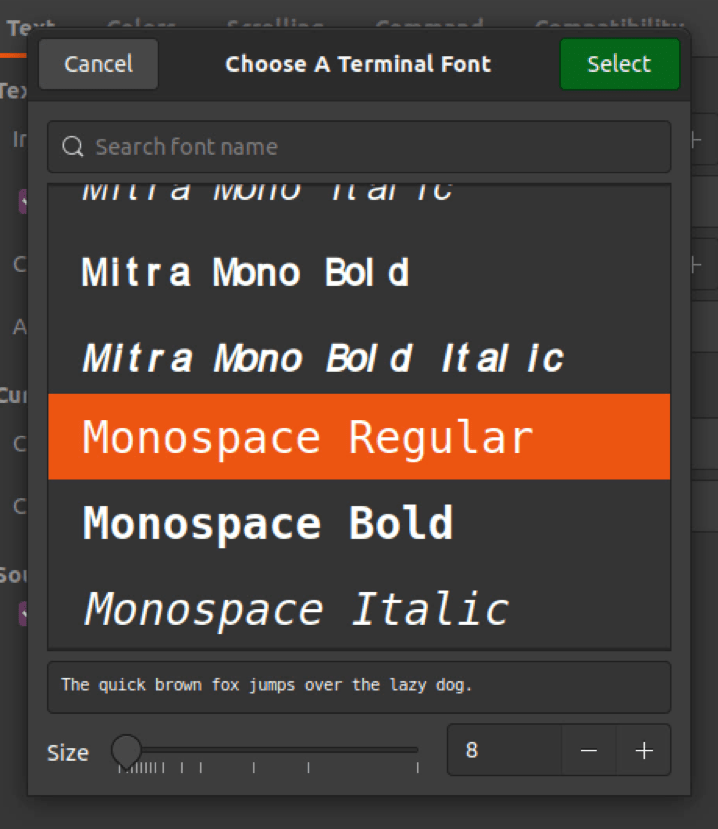
Task: Click the minus stepper to decrease font size
Action: 588,750
